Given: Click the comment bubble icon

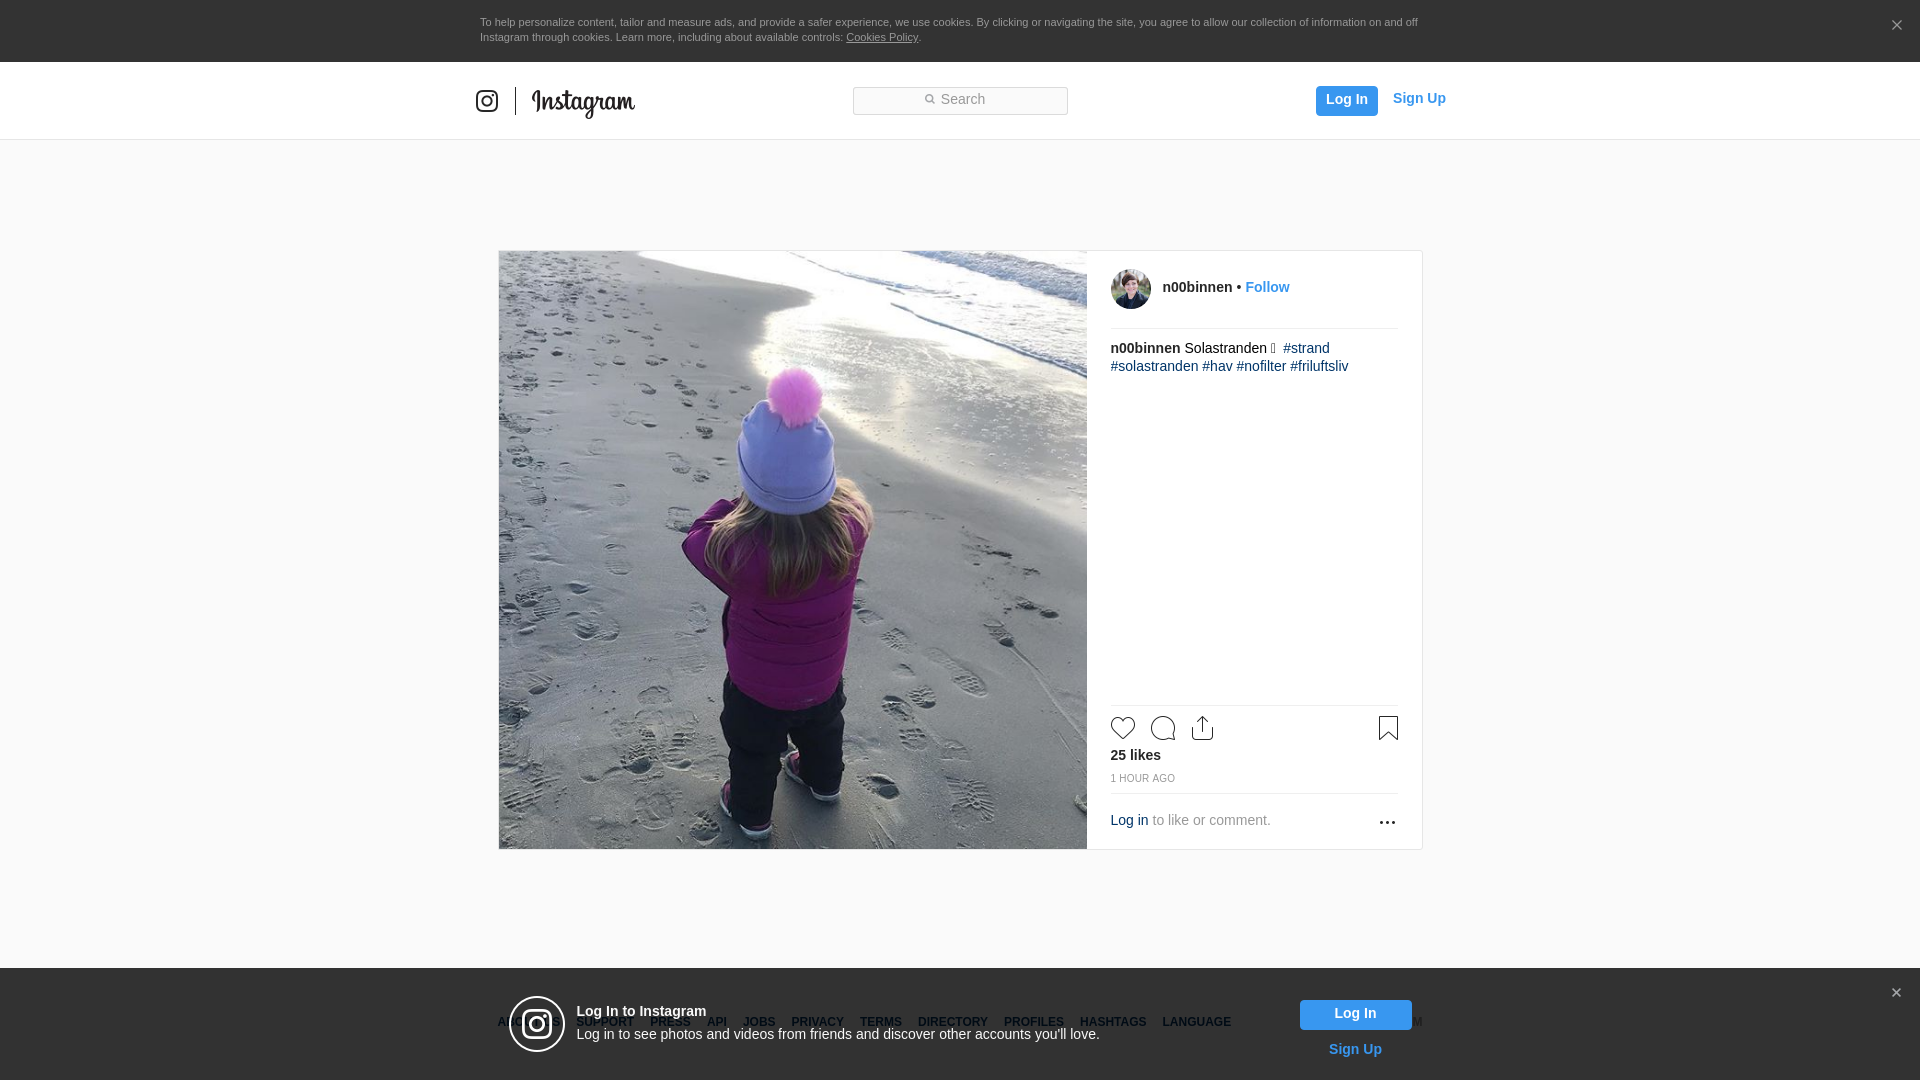Looking at the screenshot, I should point(1163,728).
